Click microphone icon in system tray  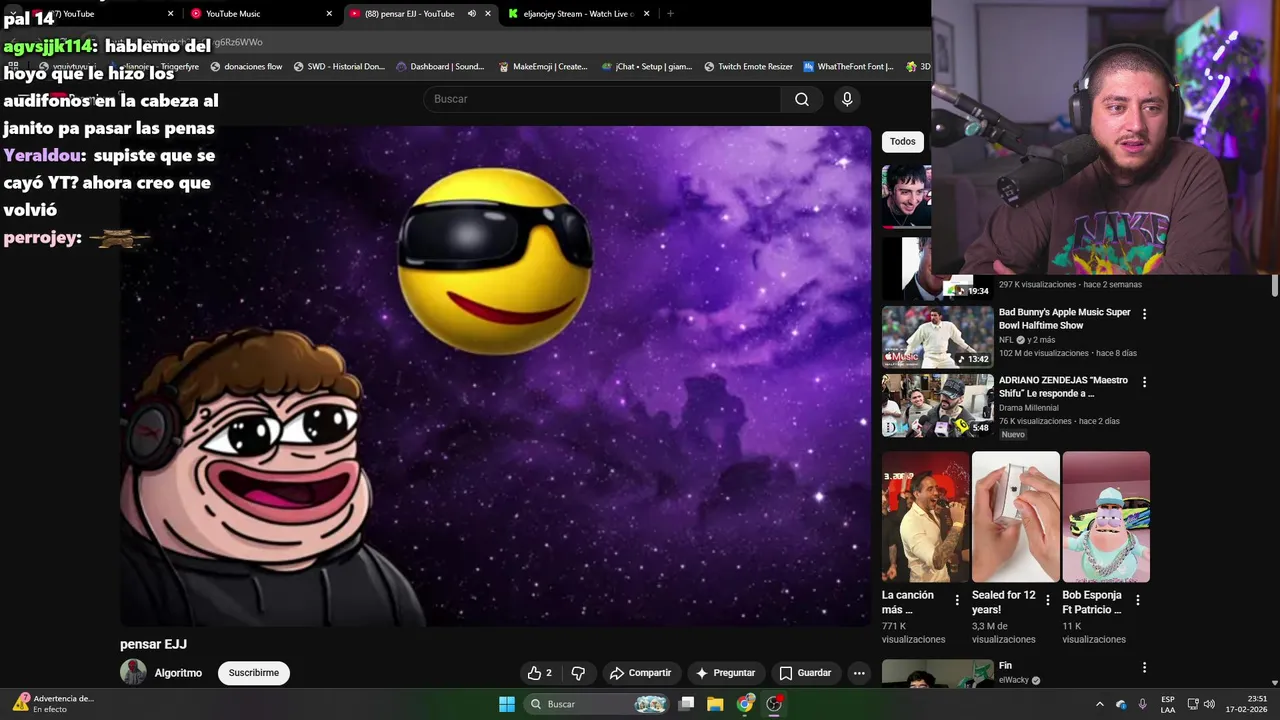click(x=1142, y=704)
